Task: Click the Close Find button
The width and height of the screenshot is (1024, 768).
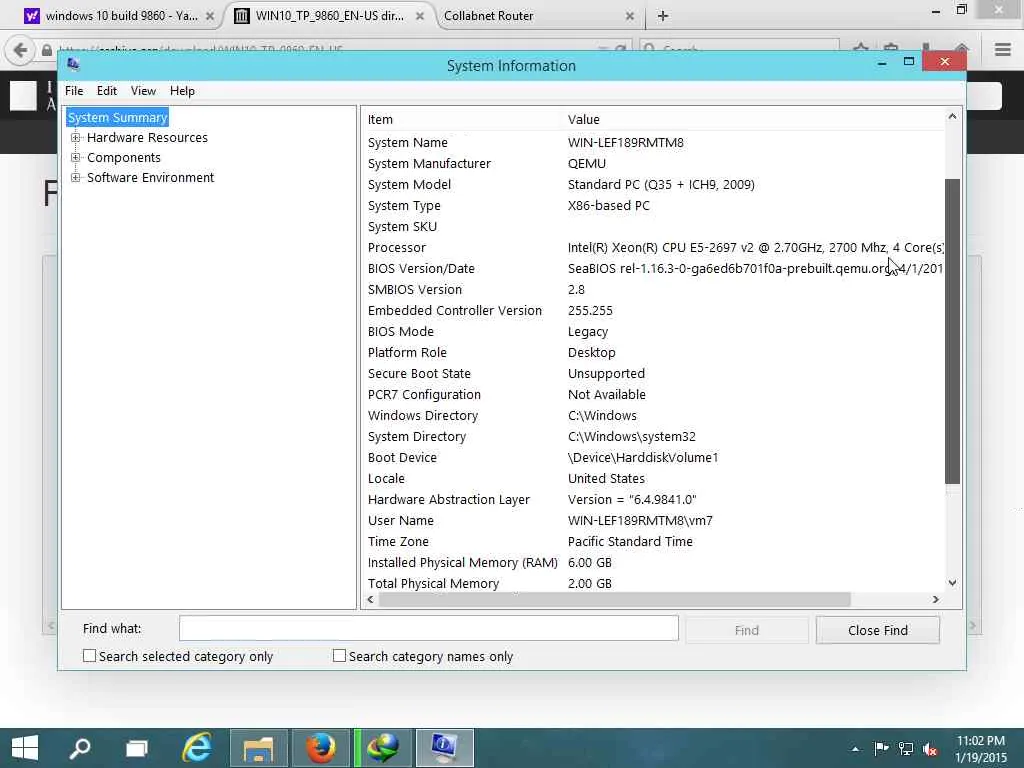Action: tap(877, 630)
